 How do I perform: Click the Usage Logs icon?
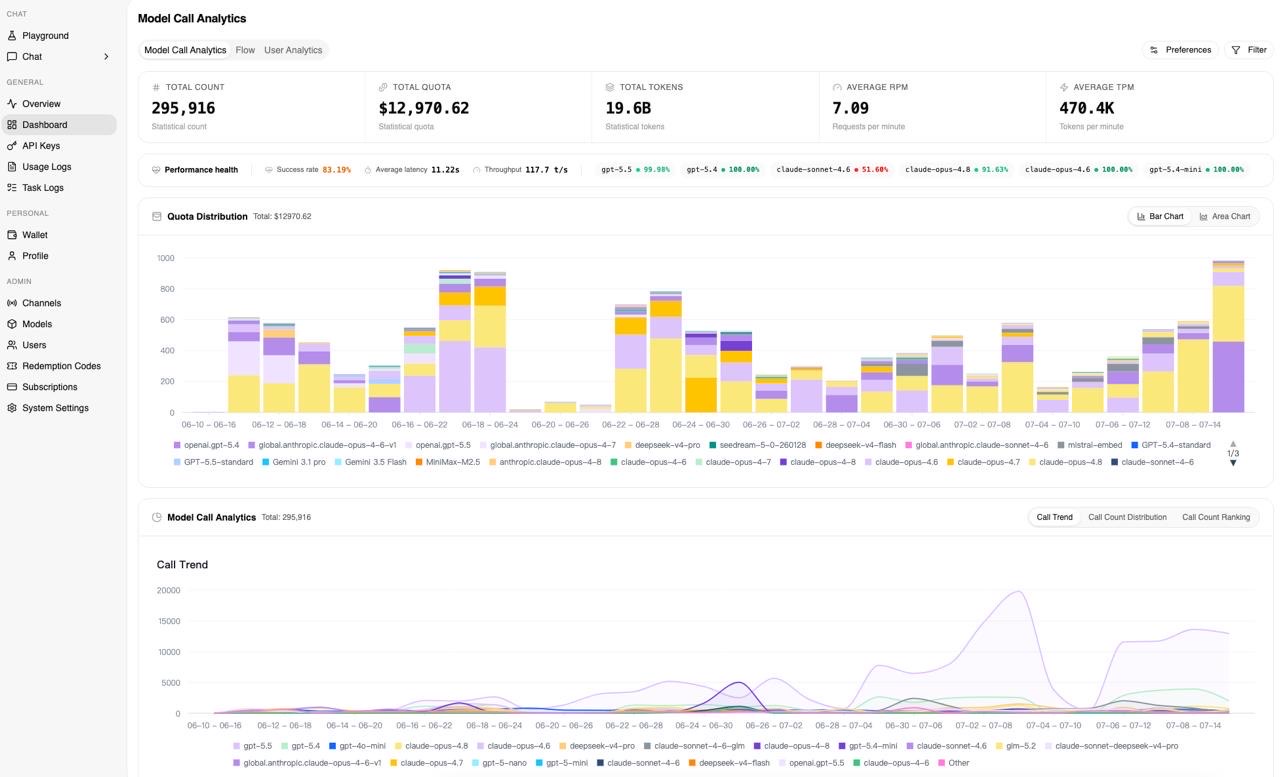coord(12,166)
